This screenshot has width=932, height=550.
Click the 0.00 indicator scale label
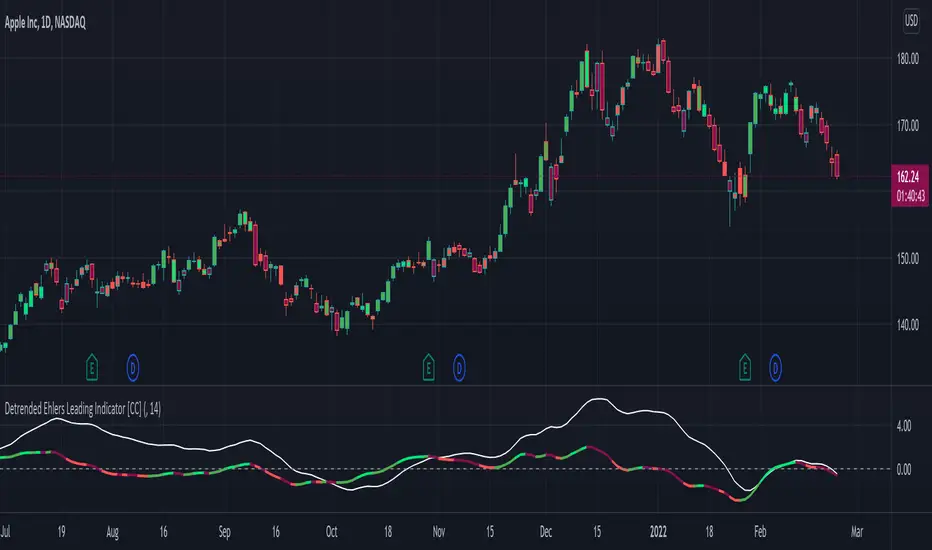coord(903,469)
